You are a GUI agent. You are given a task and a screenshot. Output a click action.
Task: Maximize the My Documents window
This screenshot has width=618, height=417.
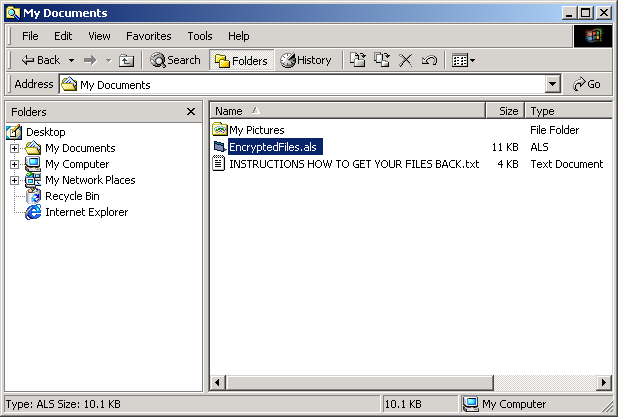pyautogui.click(x=586, y=13)
